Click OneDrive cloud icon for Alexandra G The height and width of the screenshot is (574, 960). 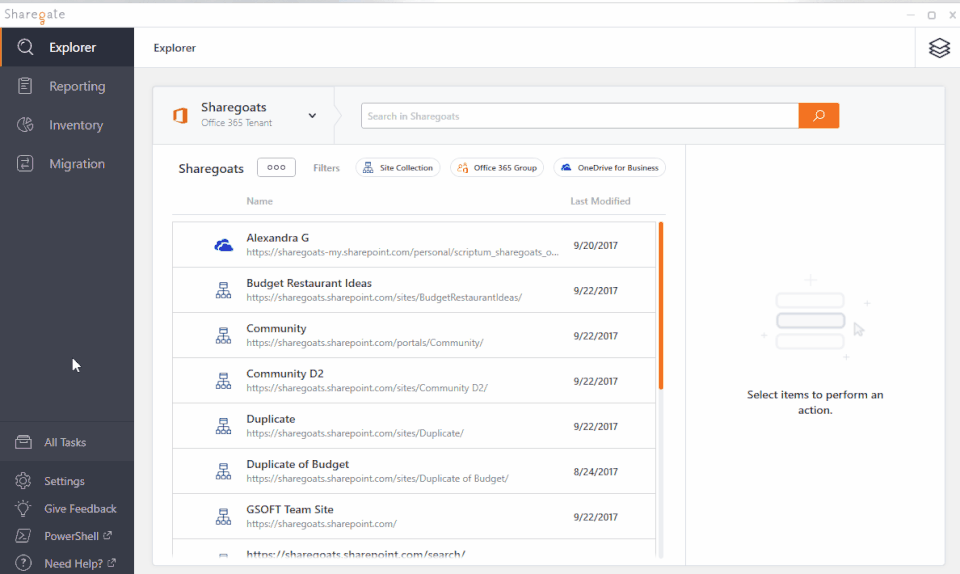tap(223, 245)
